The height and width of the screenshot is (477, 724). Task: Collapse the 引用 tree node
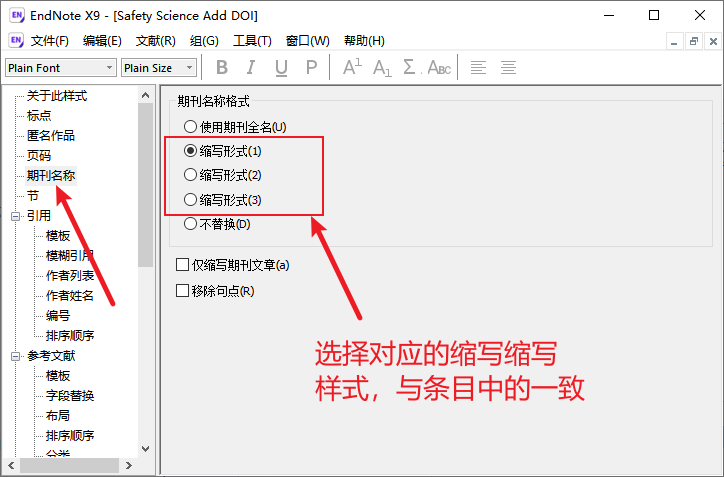[x=15, y=216]
